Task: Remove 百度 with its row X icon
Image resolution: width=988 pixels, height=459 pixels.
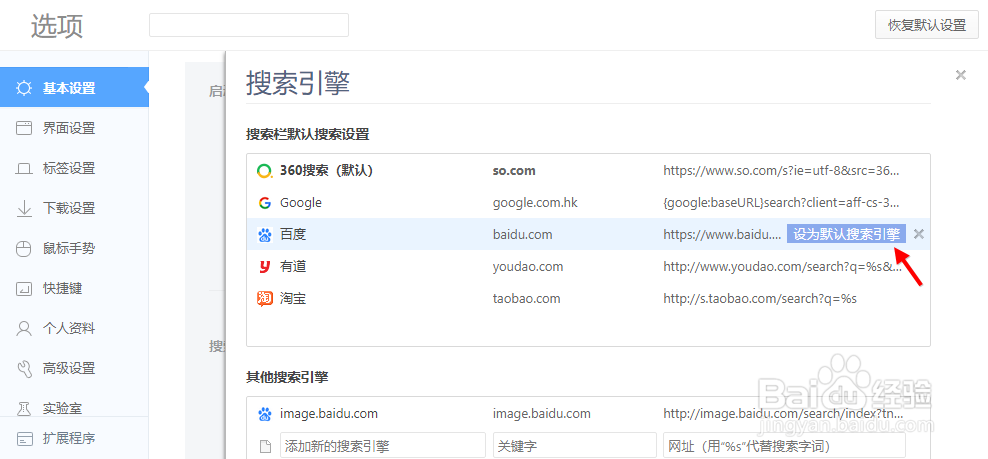Action: 919,234
